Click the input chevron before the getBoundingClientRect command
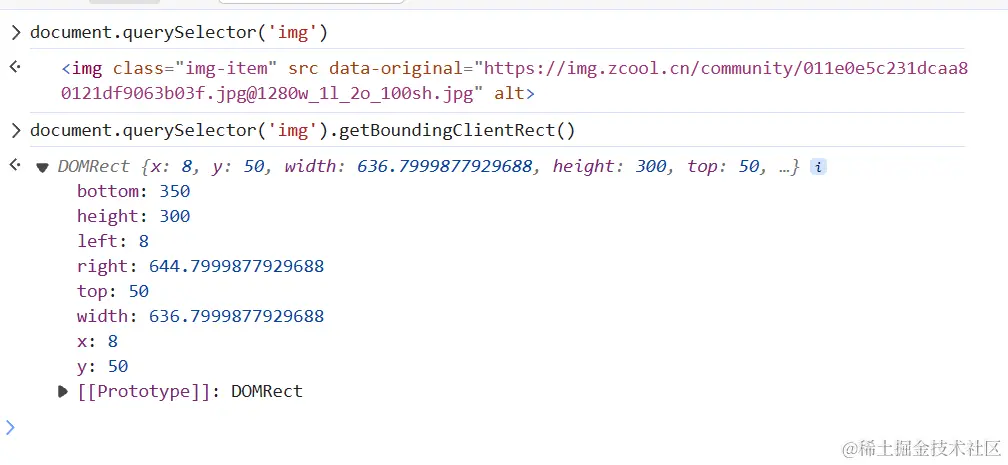Viewport: 1008px width, 465px height. click(x=16, y=131)
